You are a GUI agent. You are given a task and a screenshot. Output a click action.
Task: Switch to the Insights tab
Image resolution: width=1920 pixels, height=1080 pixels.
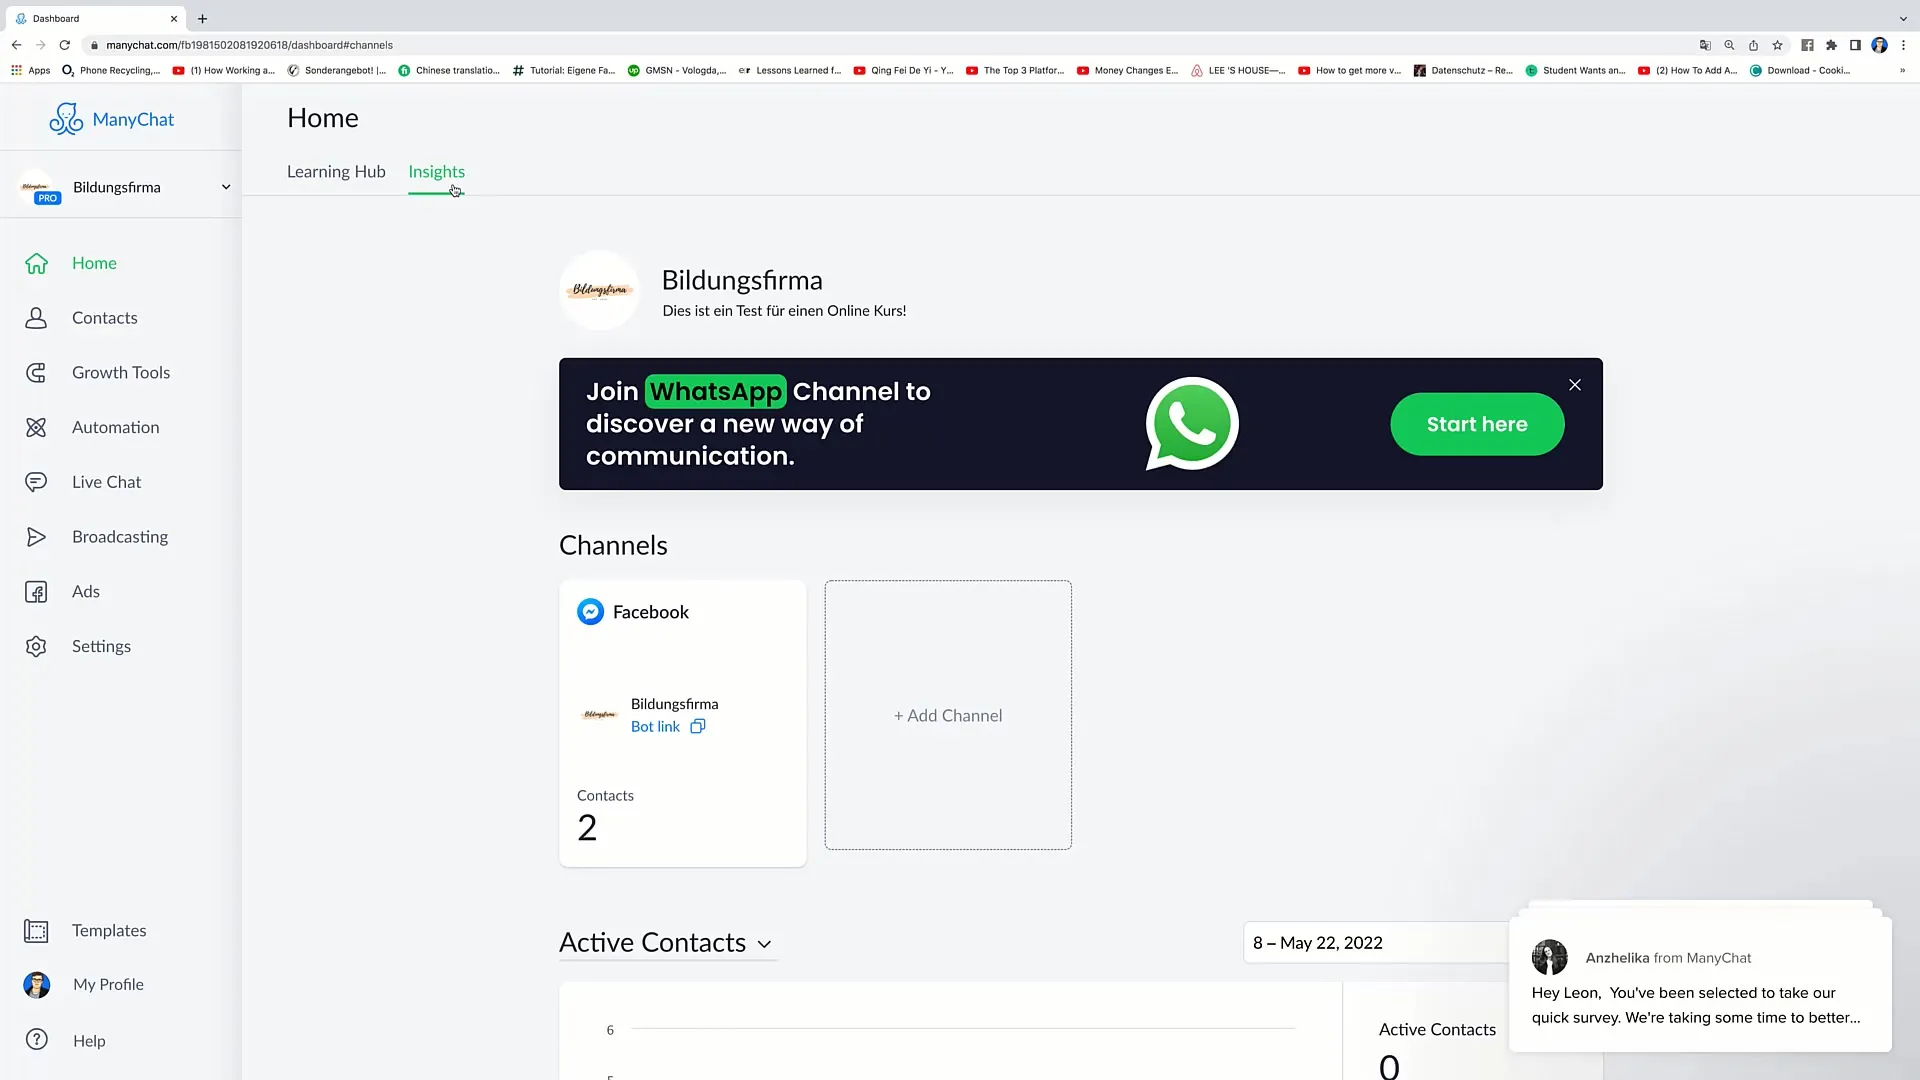click(x=436, y=171)
